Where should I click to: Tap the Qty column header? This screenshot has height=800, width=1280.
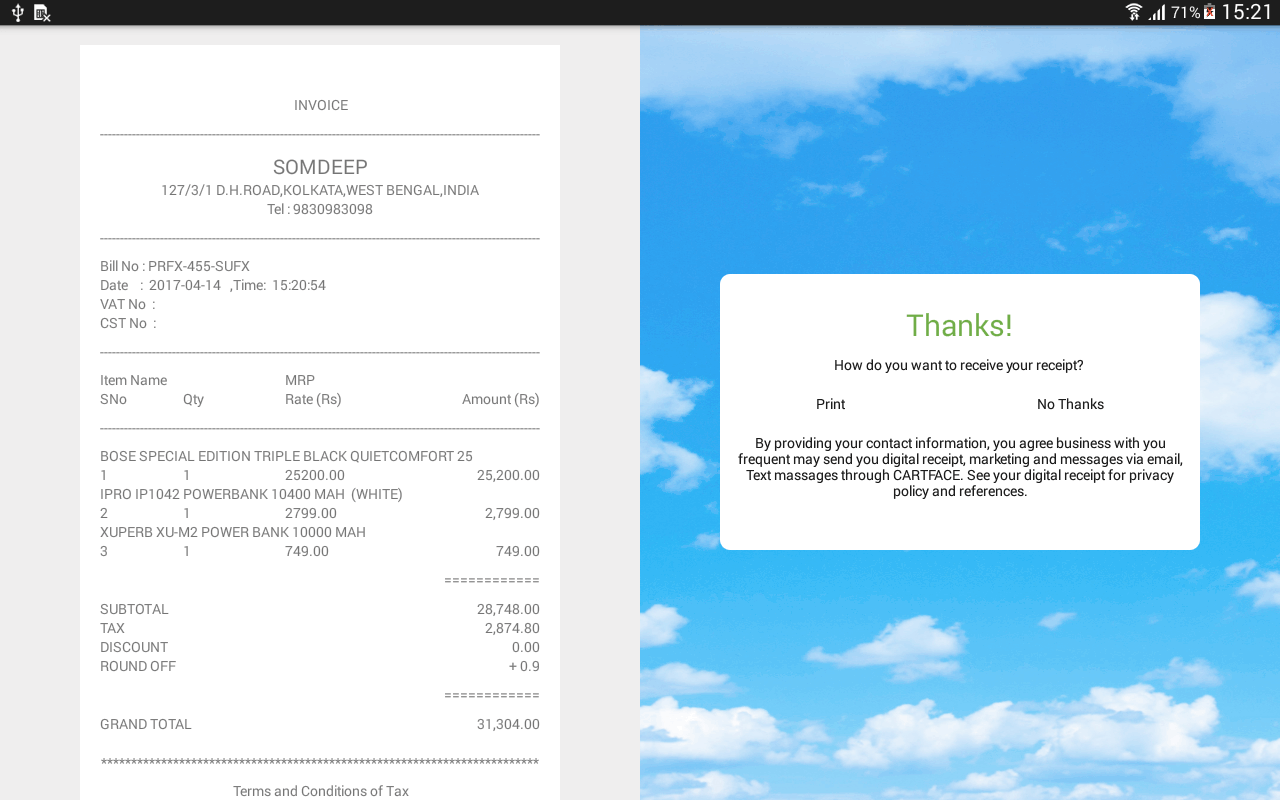(193, 399)
